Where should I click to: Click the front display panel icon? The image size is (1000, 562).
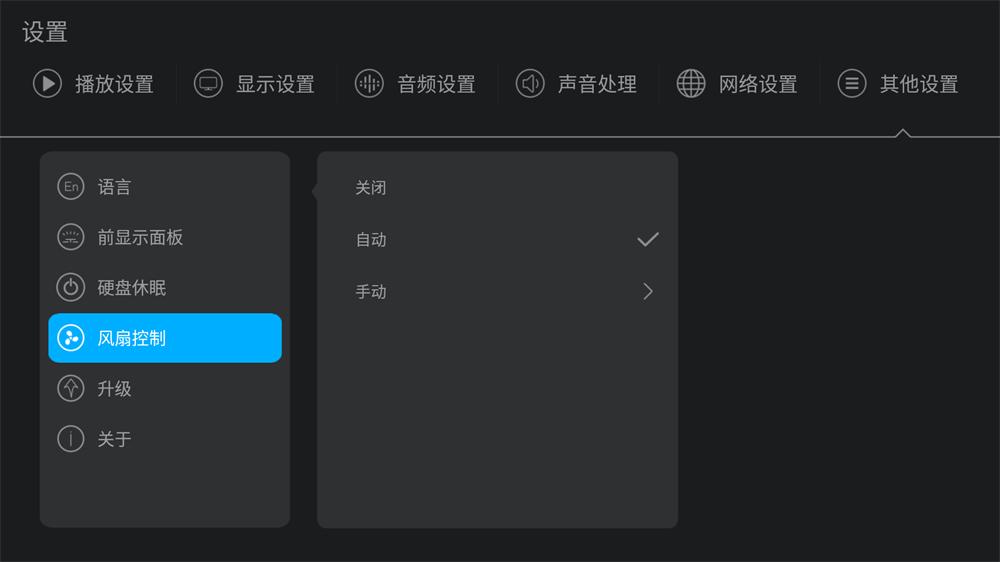71,237
